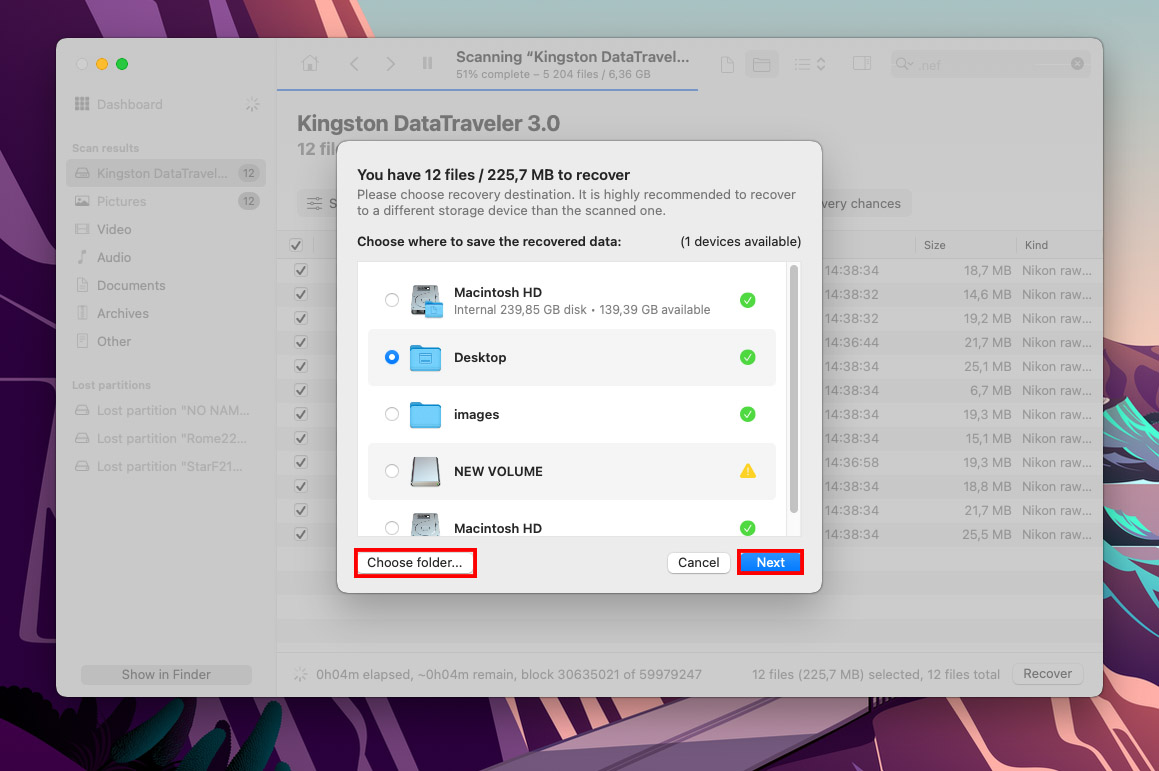Clear the .nef search query
The image size is (1159, 771).
(1077, 63)
